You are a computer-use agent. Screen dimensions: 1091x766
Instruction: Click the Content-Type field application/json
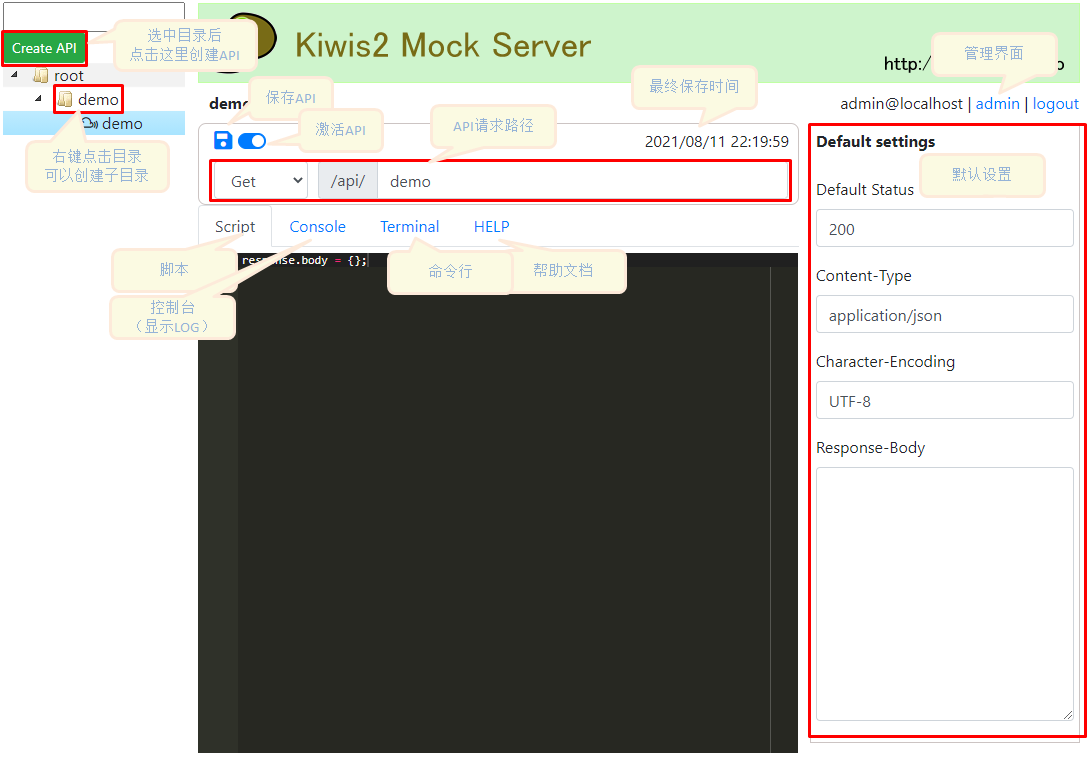tap(944, 315)
